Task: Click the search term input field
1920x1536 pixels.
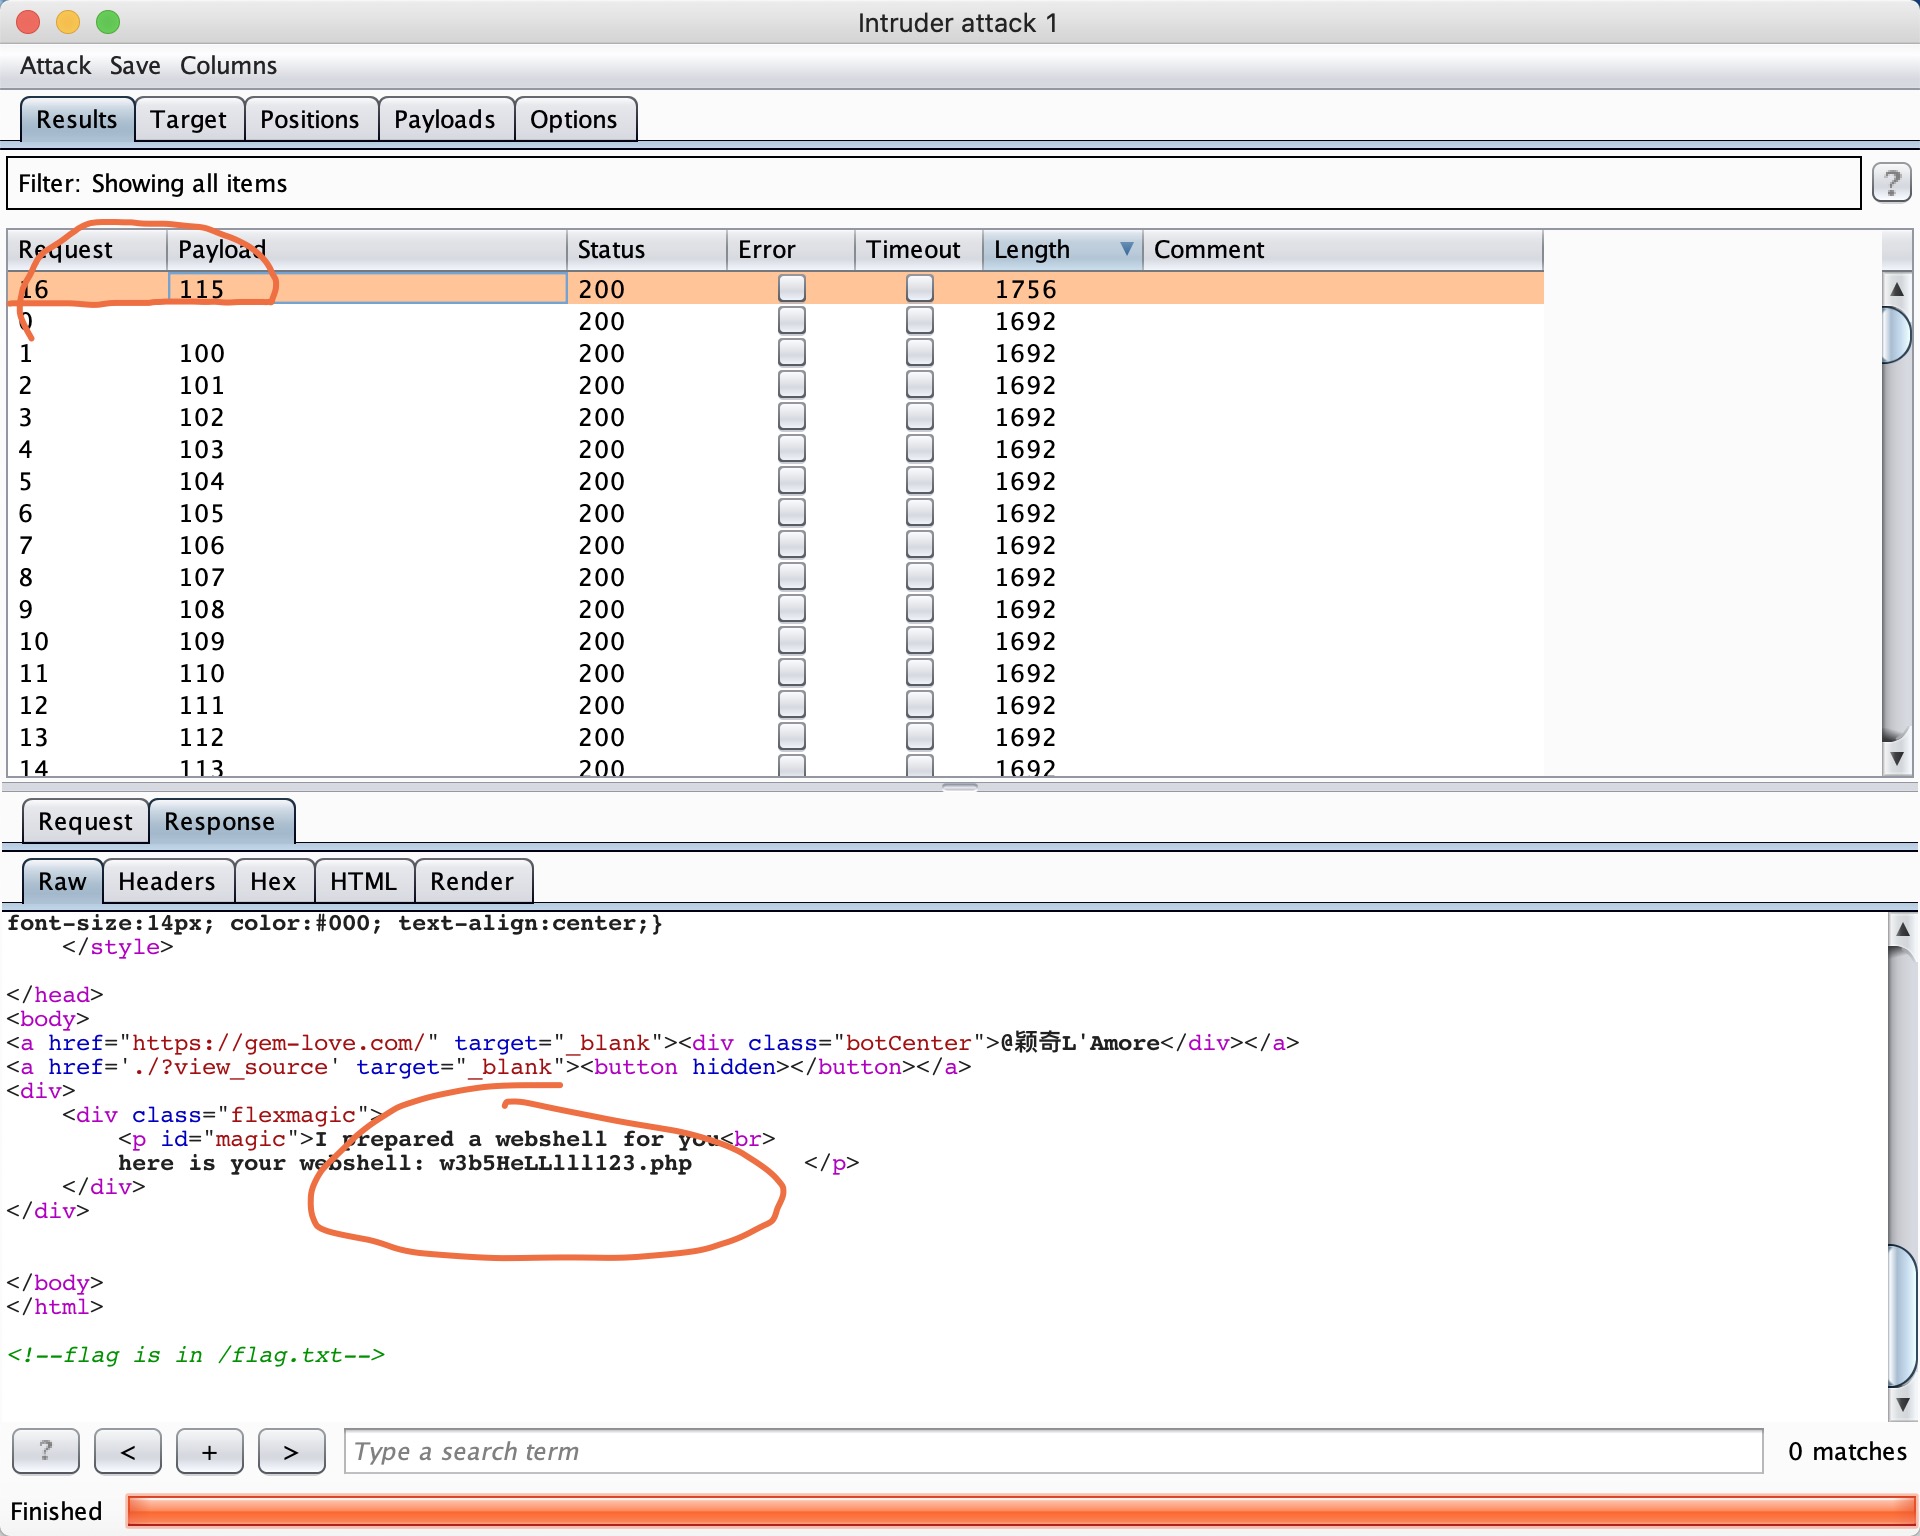Action: [x=1052, y=1451]
